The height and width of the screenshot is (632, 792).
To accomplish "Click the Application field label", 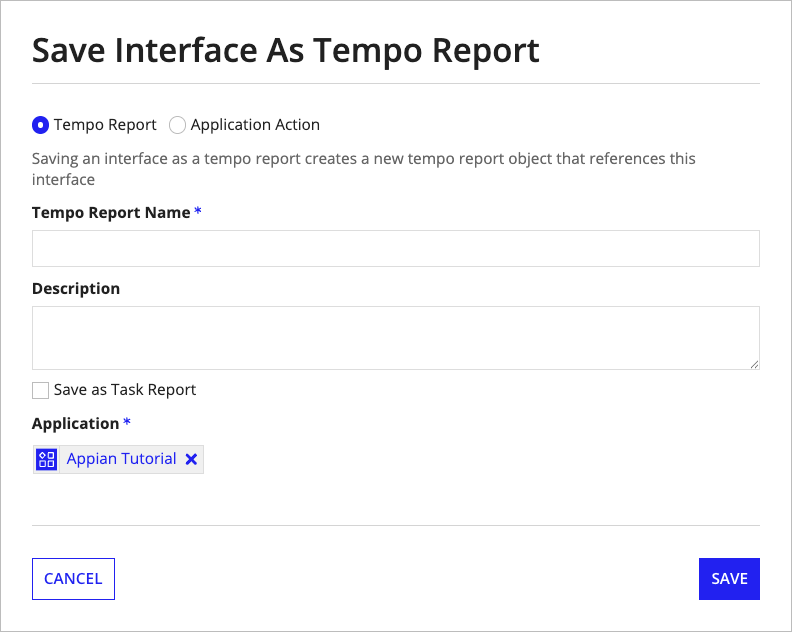I will tap(75, 423).
